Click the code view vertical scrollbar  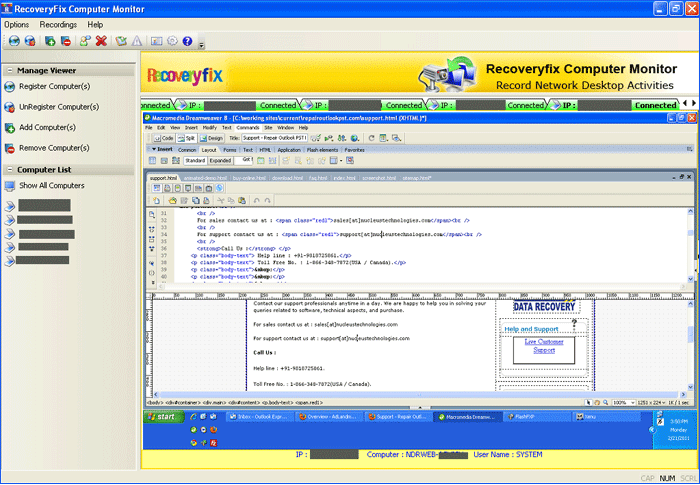(691, 243)
